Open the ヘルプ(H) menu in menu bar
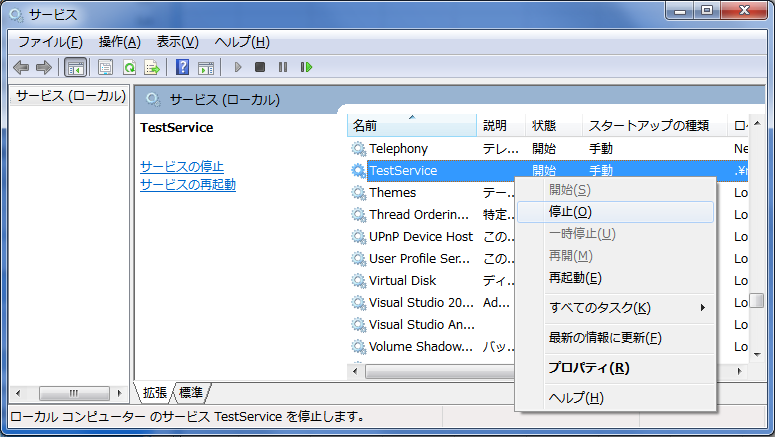This screenshot has width=775, height=437. (242, 42)
